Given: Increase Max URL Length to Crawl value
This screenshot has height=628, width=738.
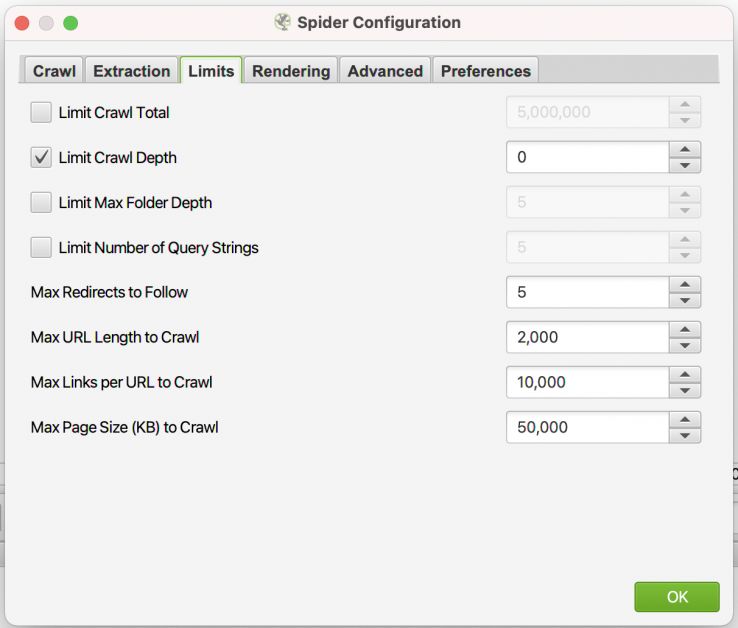Looking at the screenshot, I should (685, 330).
